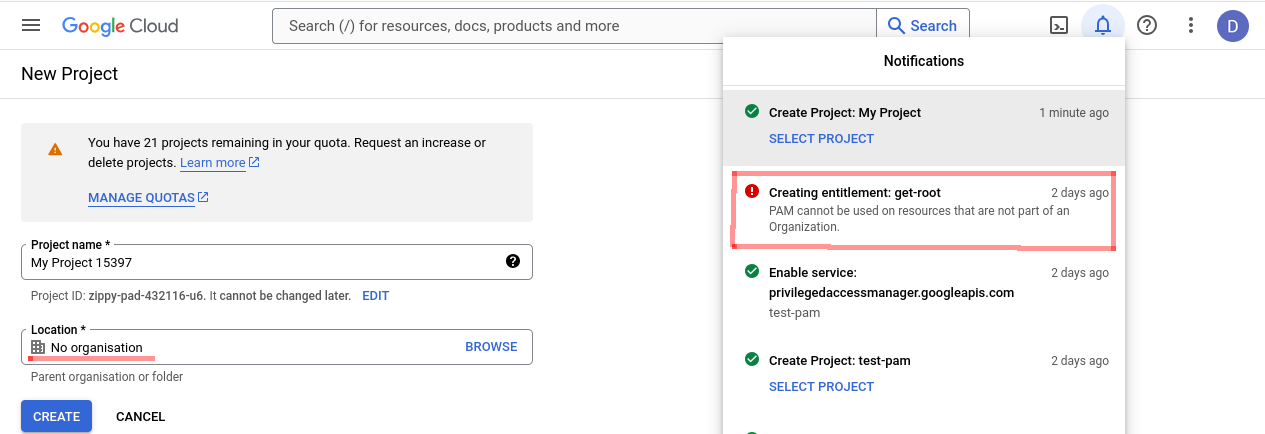Viewport: 1265px width, 434px height.
Task: Click the organisation building icon in Location
Action: (x=38, y=347)
